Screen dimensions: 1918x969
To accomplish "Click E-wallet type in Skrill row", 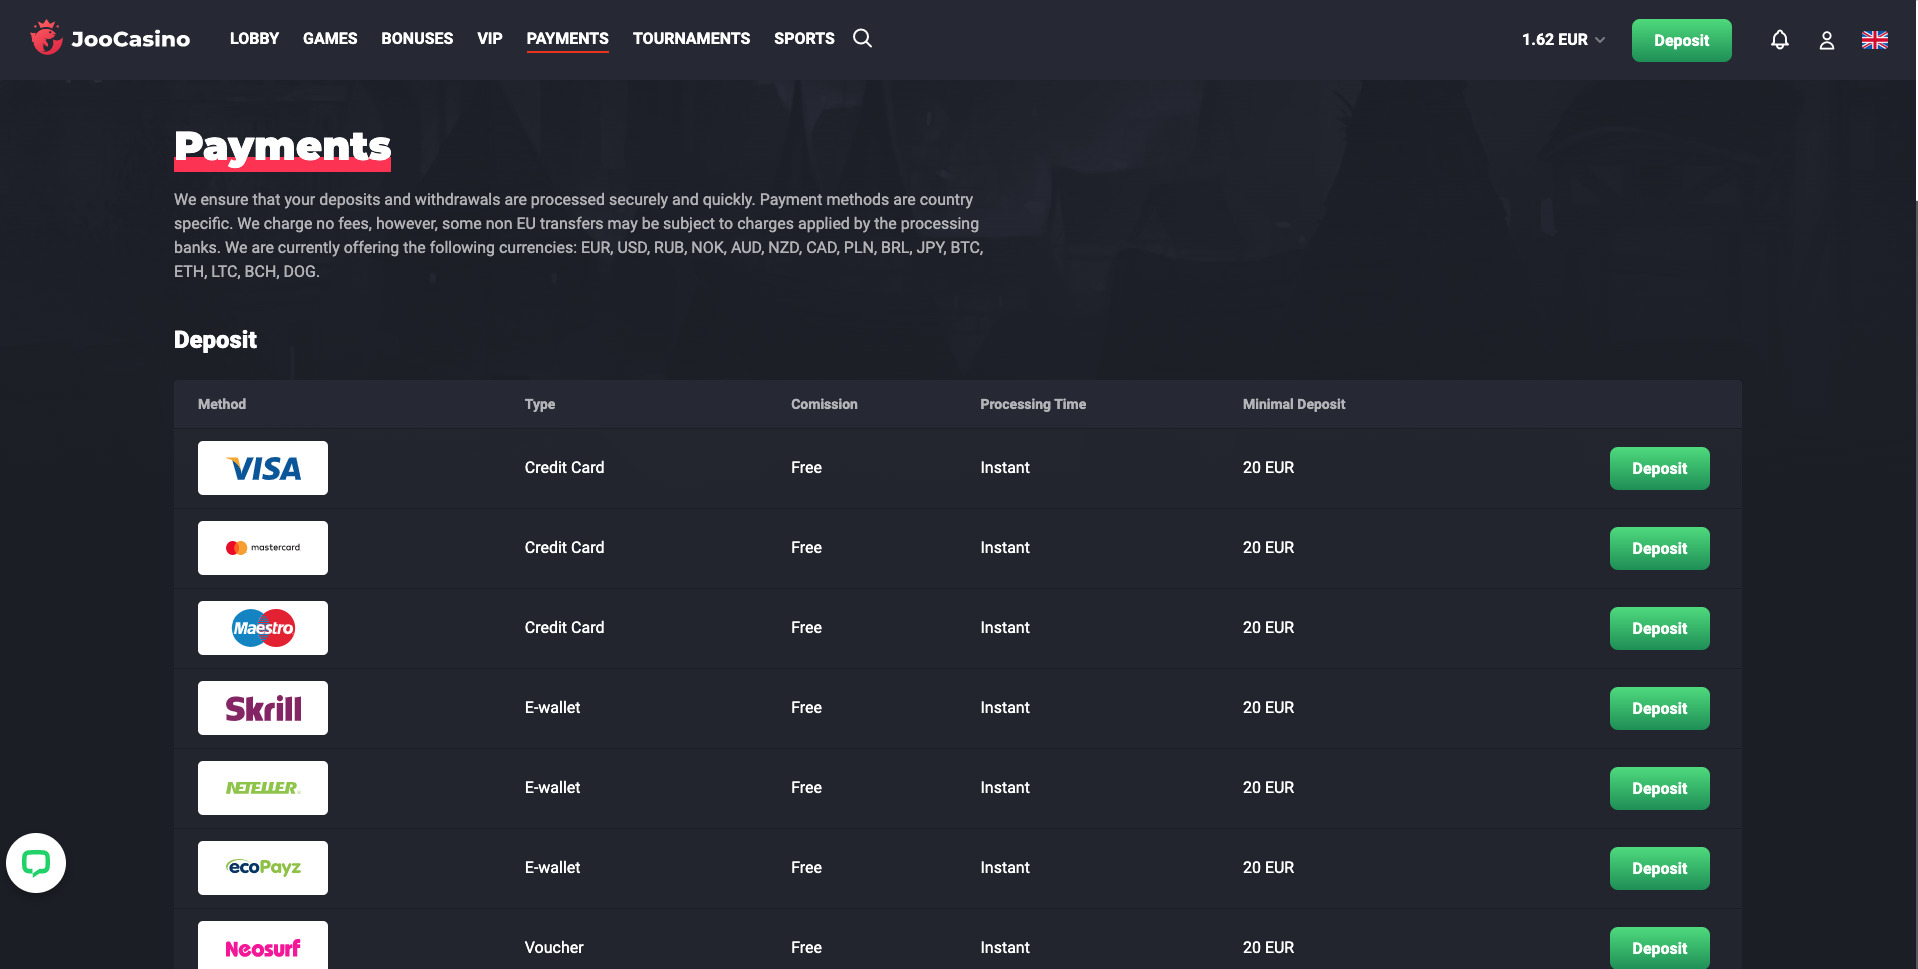I will pyautogui.click(x=552, y=707).
